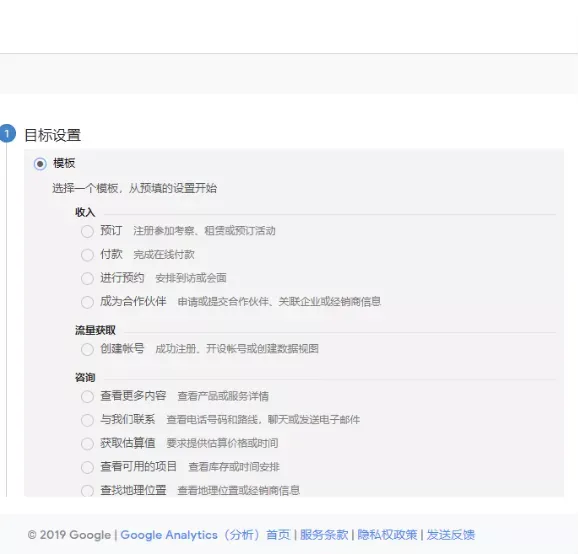The image size is (580, 556).
Task: Pick the 与我们联系 radio option
Action: (x=87, y=421)
